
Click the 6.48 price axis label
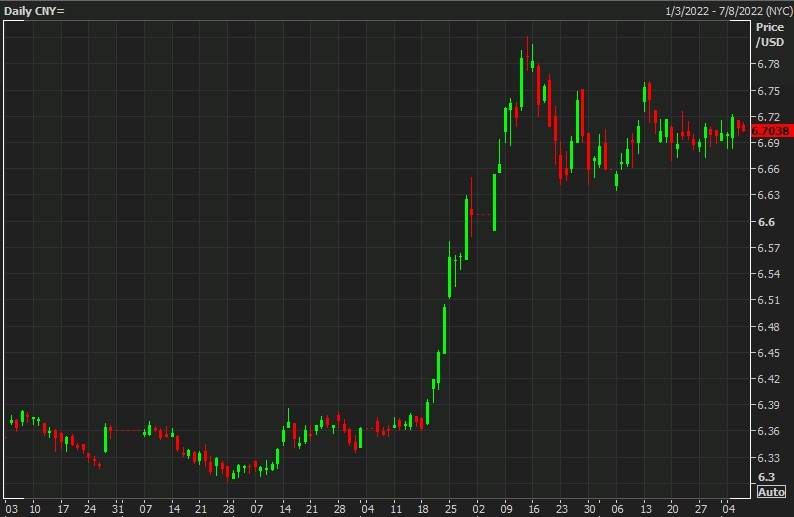click(768, 327)
